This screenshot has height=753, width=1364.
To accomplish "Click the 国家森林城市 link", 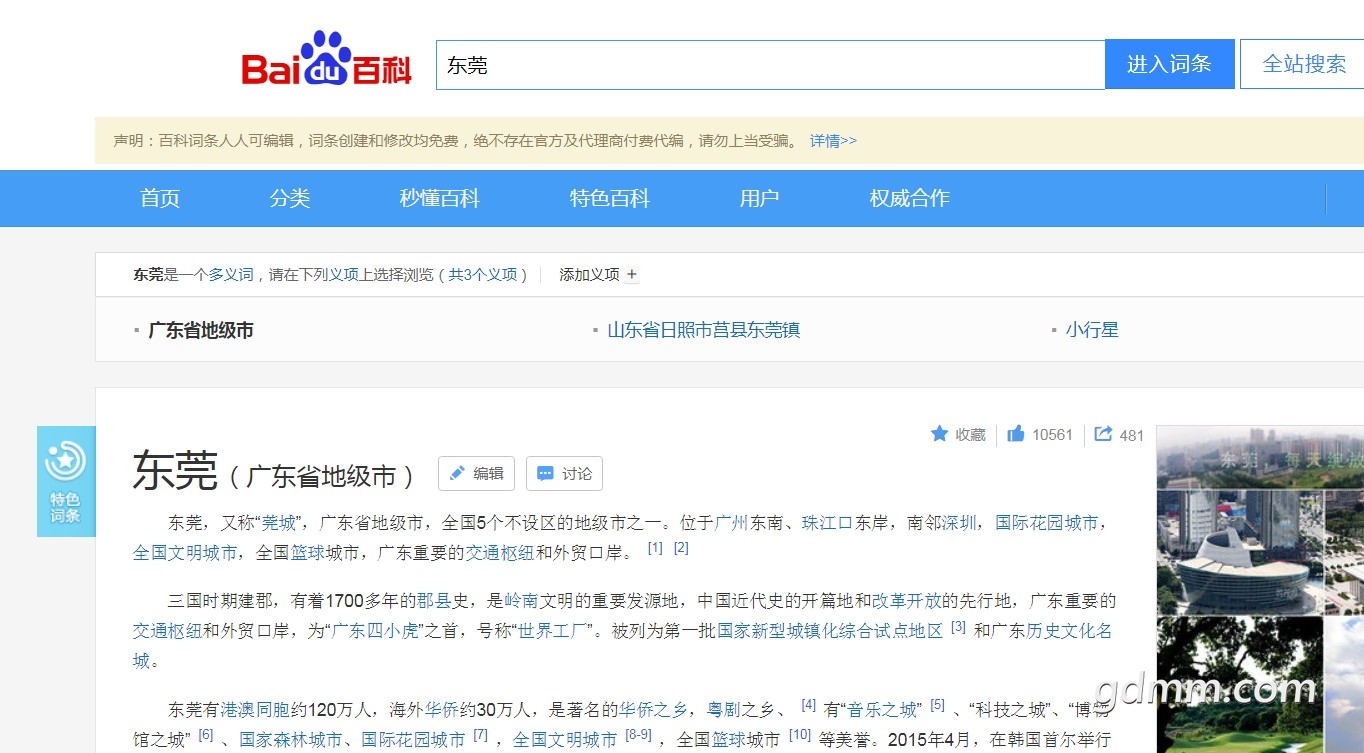I will (x=290, y=740).
